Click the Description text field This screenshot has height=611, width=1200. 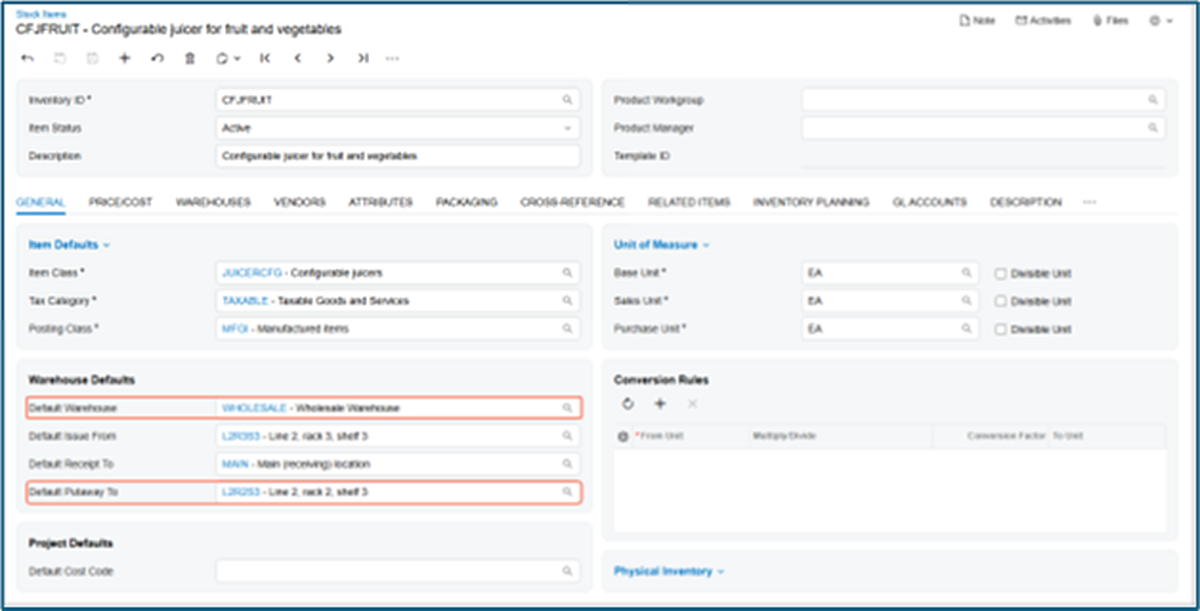tap(397, 156)
